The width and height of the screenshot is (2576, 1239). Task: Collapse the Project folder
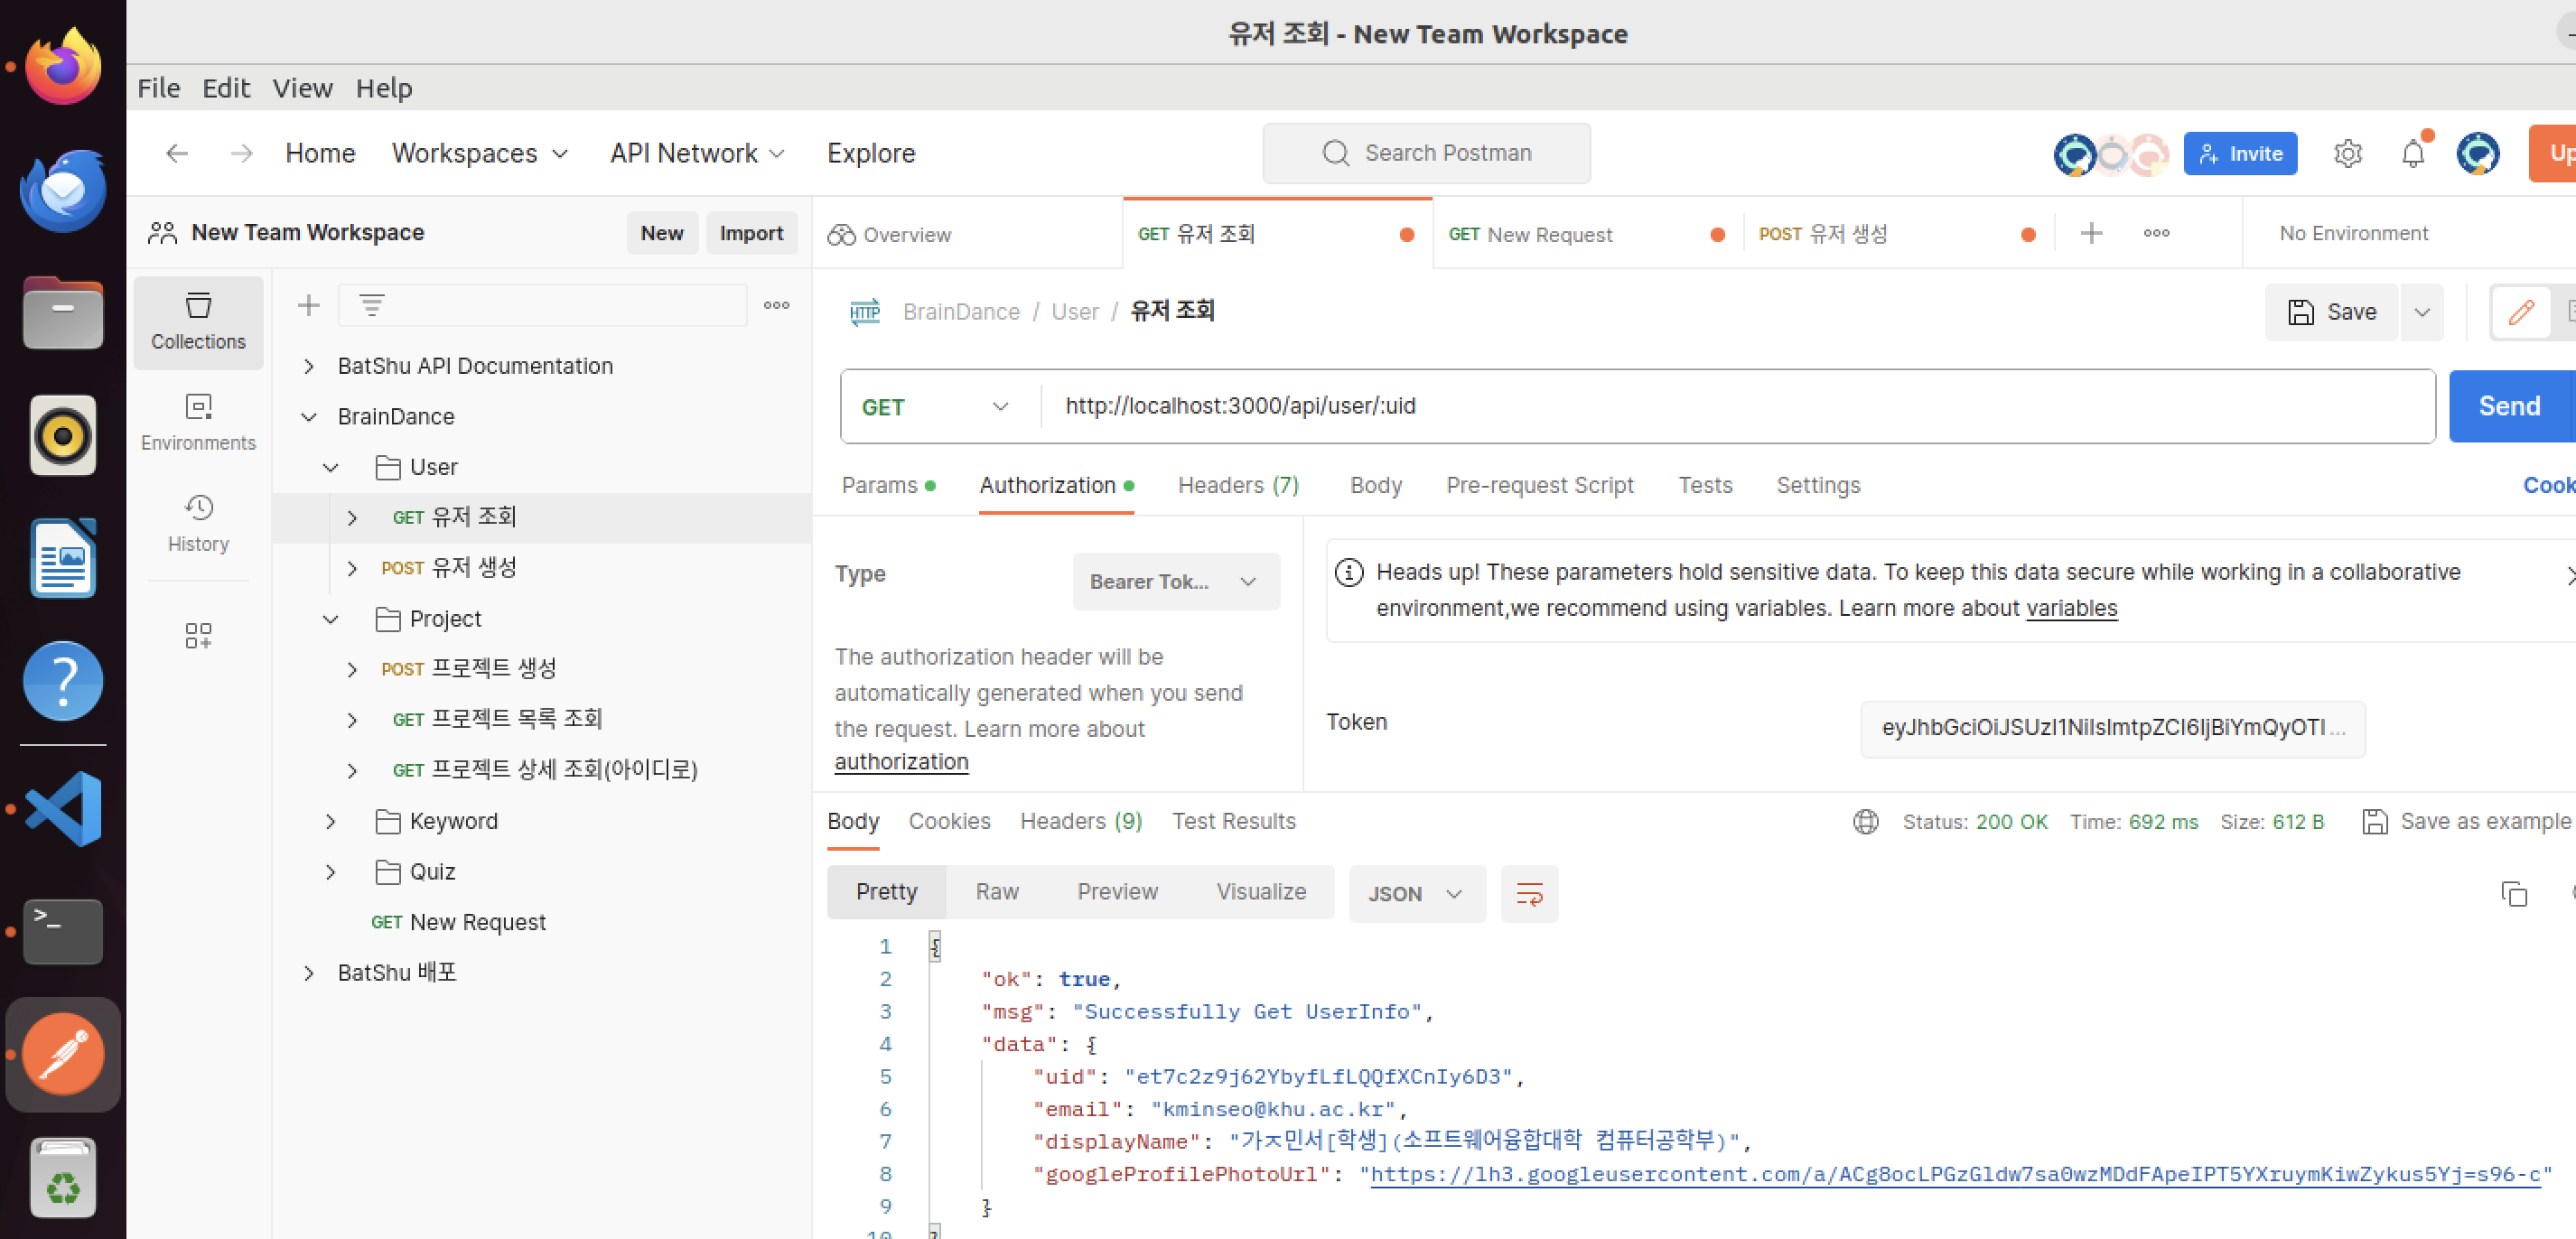click(330, 619)
